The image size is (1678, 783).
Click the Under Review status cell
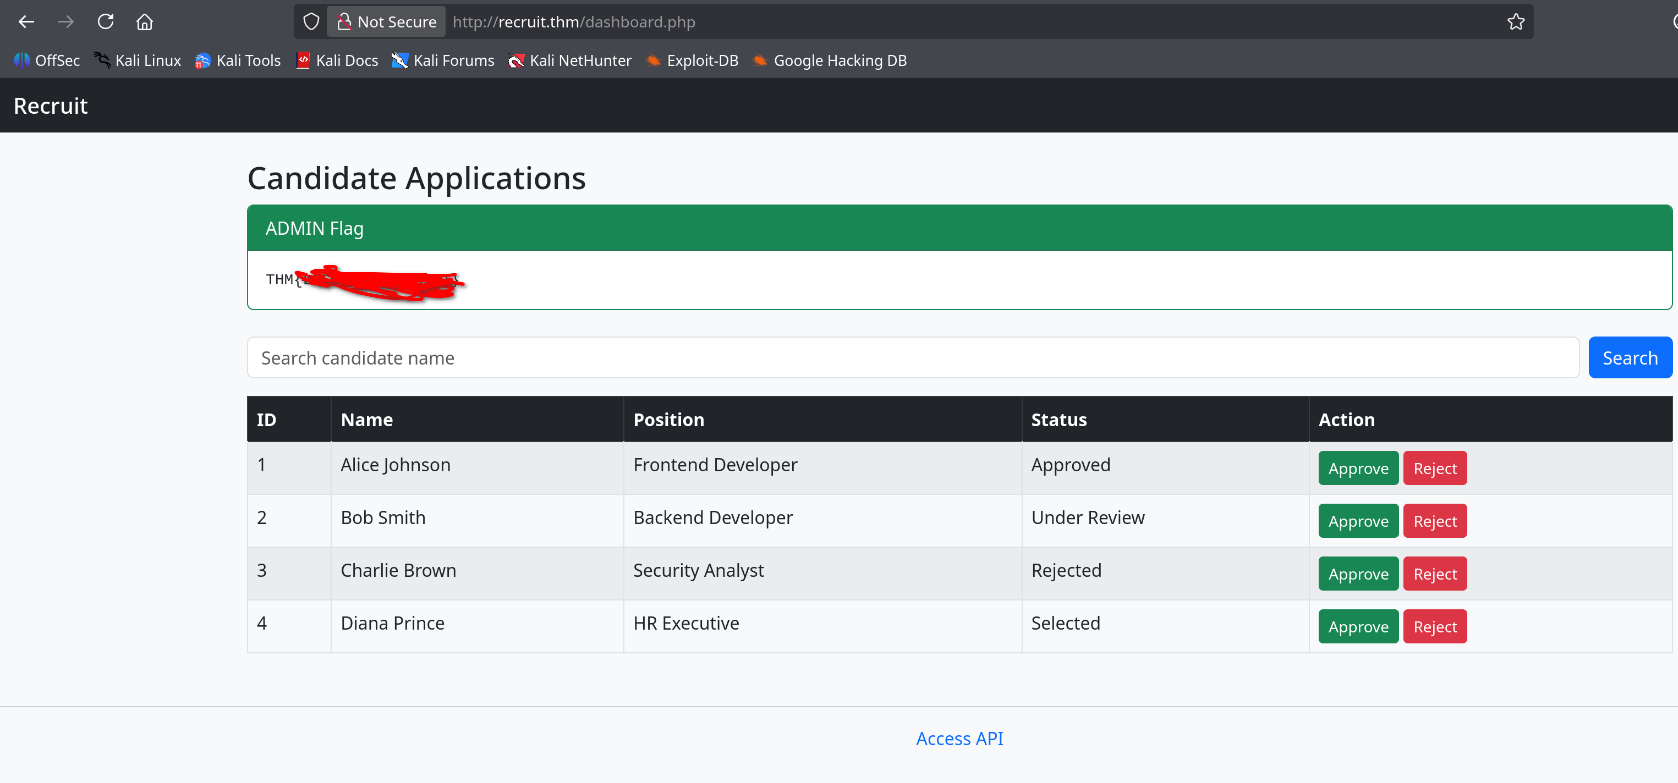tap(1166, 521)
